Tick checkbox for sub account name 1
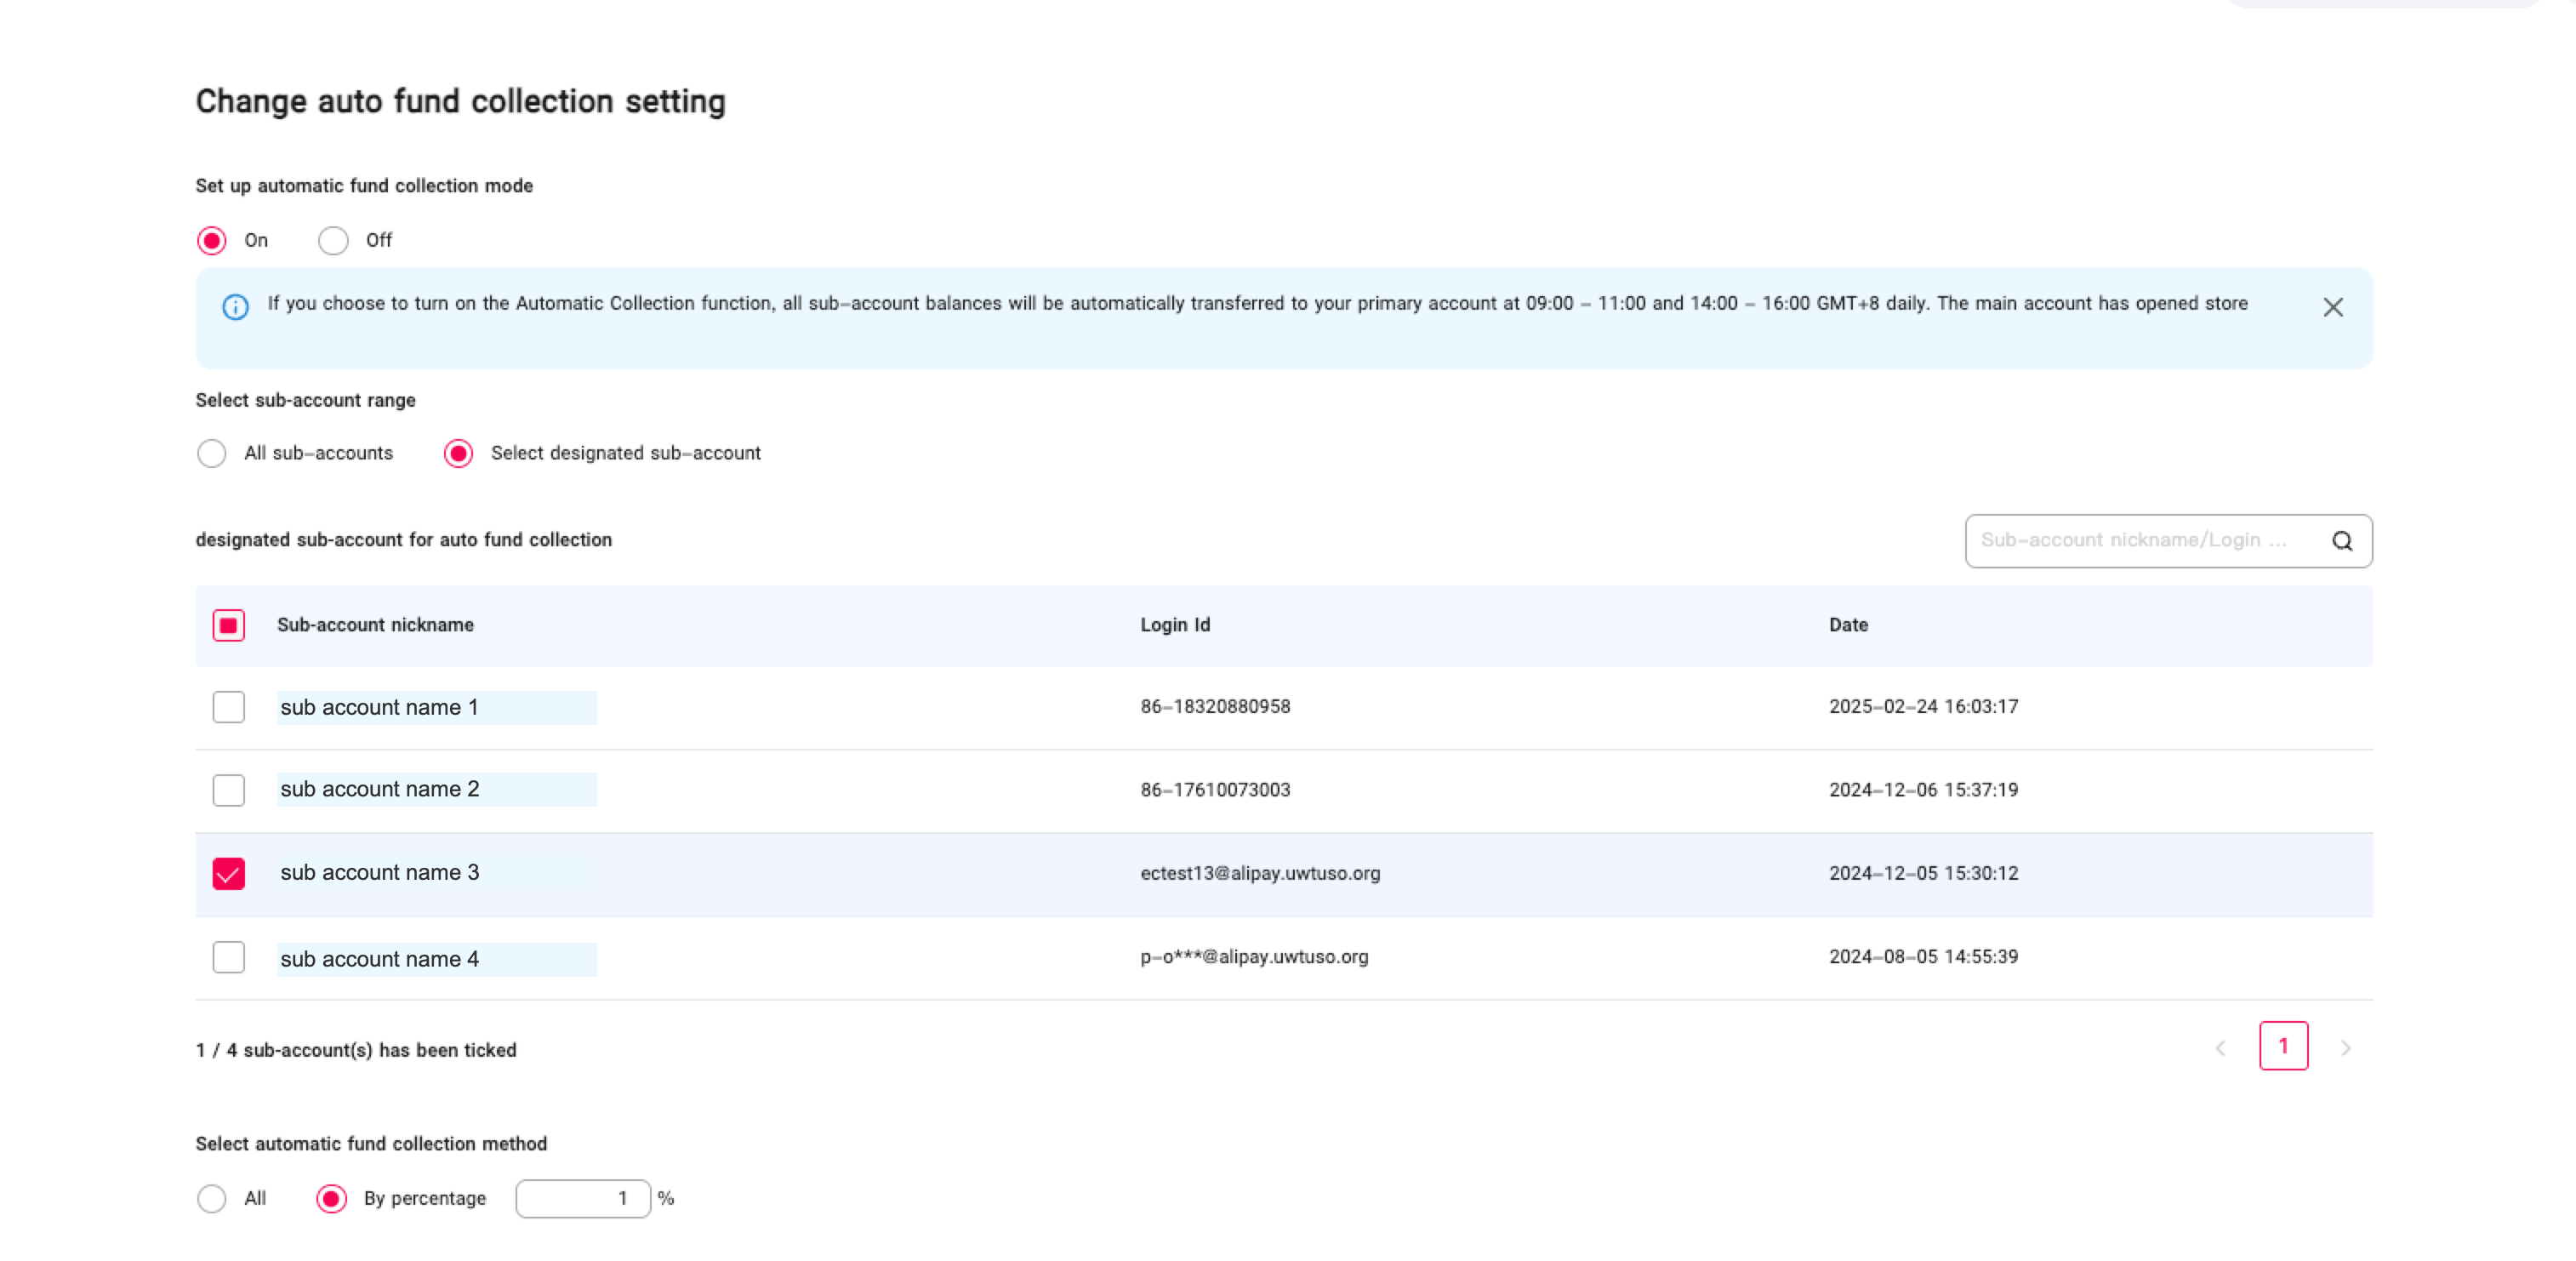Viewport: 2576px width, 1261px height. point(229,707)
